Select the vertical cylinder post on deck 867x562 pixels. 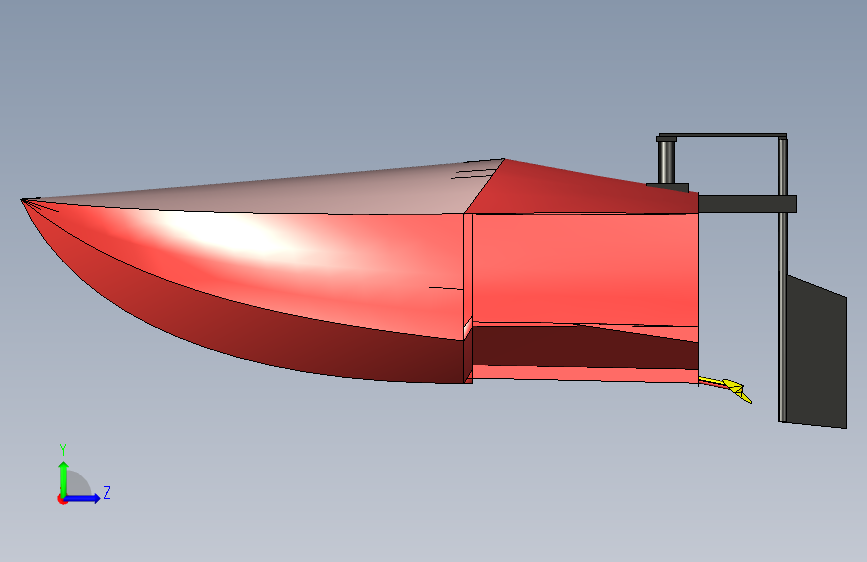point(666,161)
